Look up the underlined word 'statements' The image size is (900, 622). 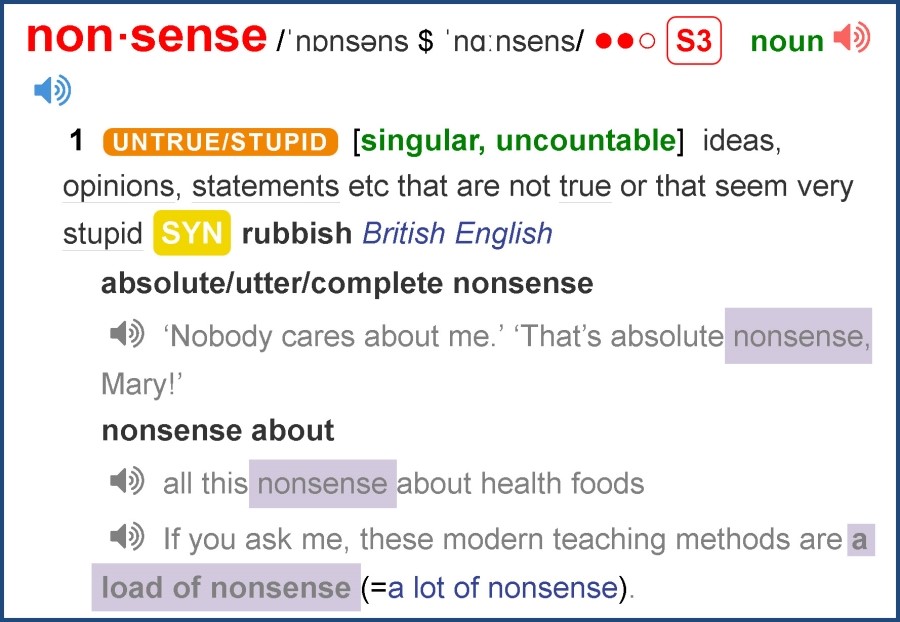[x=266, y=186]
